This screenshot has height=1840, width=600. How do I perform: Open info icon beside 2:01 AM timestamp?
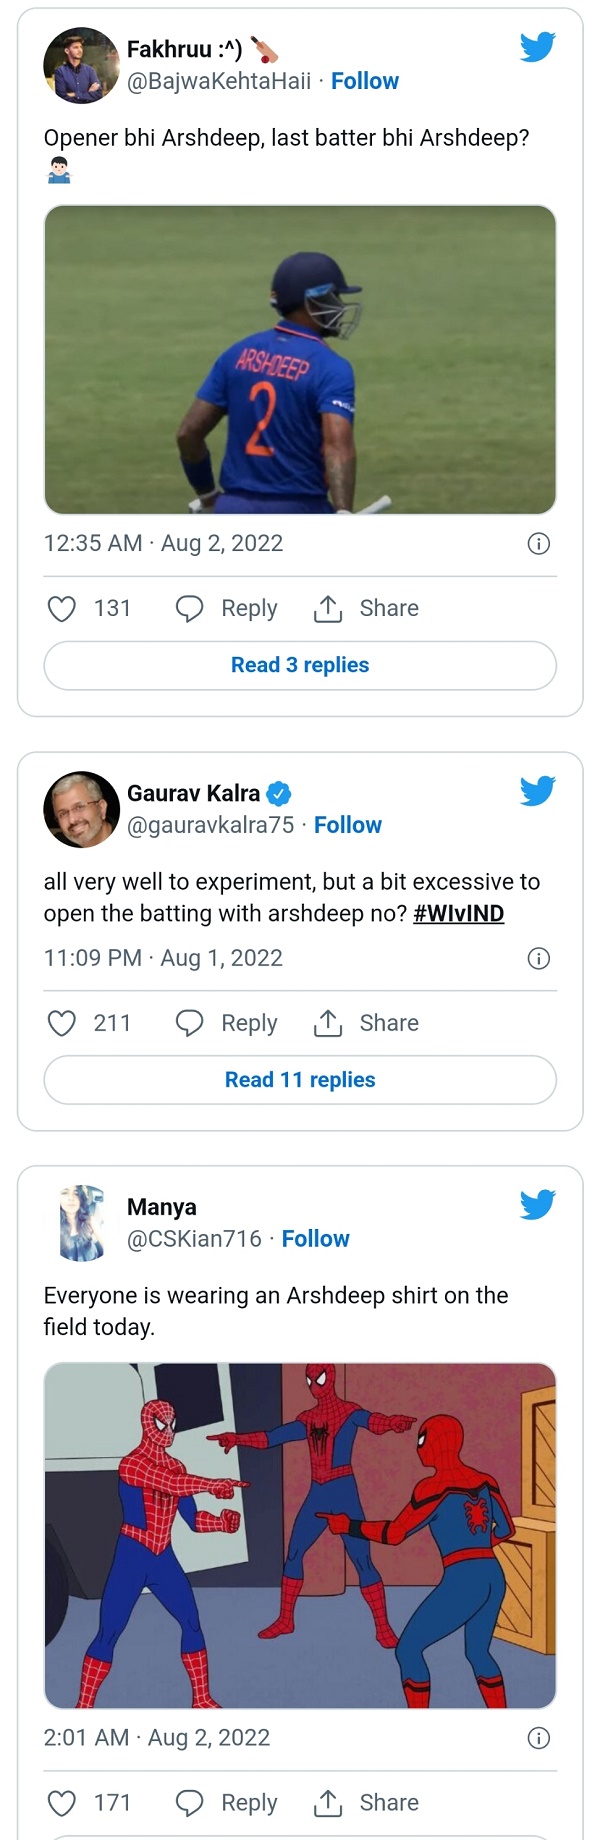[x=538, y=1738]
